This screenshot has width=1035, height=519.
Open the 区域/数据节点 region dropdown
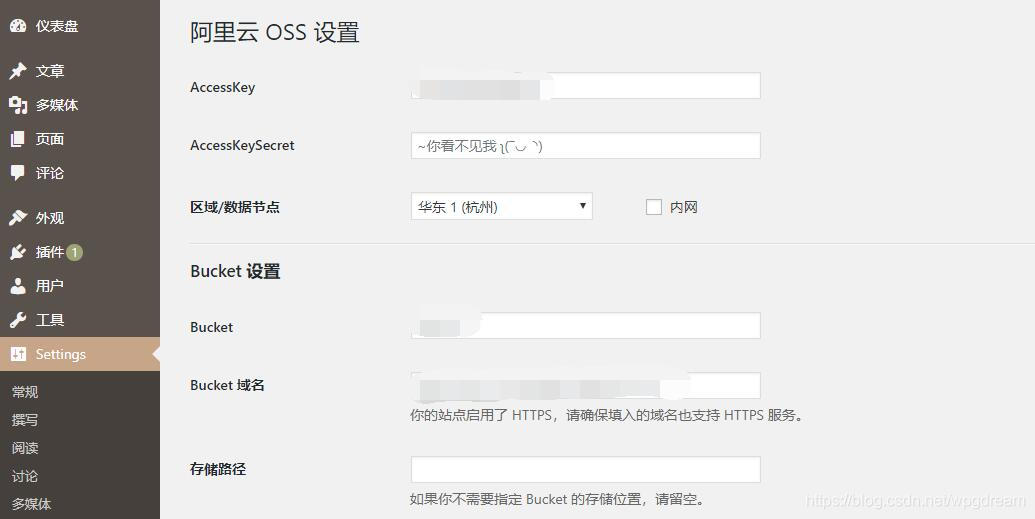pos(502,207)
